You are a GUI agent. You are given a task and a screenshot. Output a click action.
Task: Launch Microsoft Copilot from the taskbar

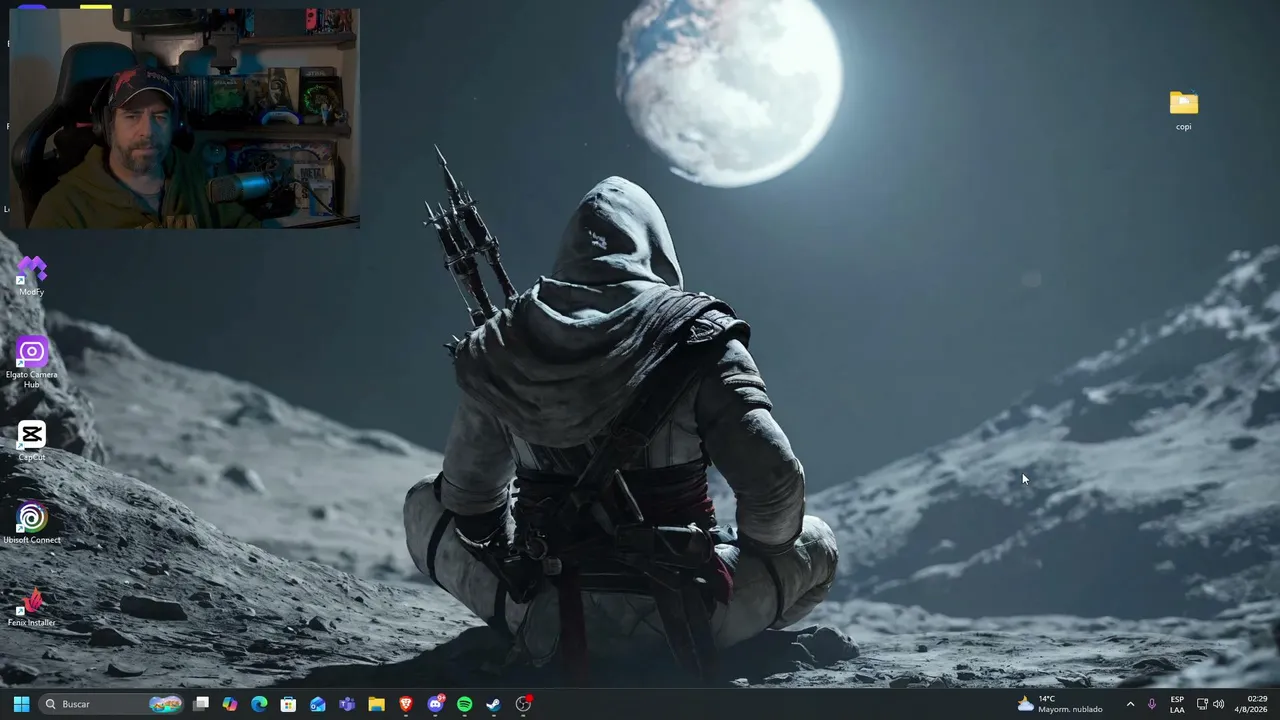point(230,704)
